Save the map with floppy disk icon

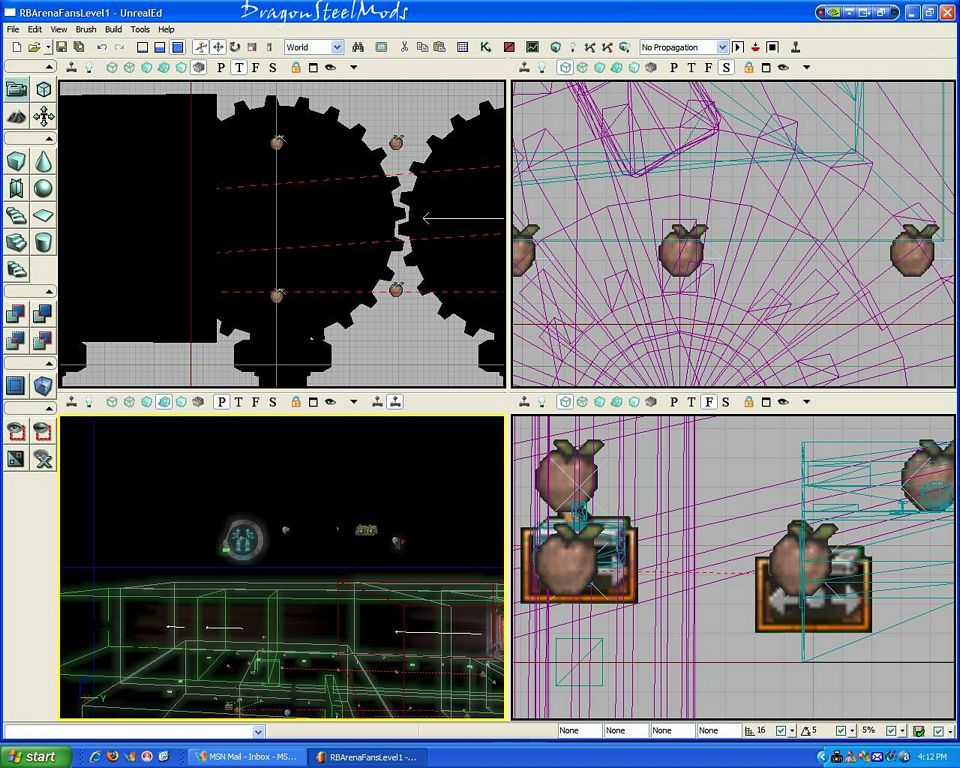(x=61, y=47)
